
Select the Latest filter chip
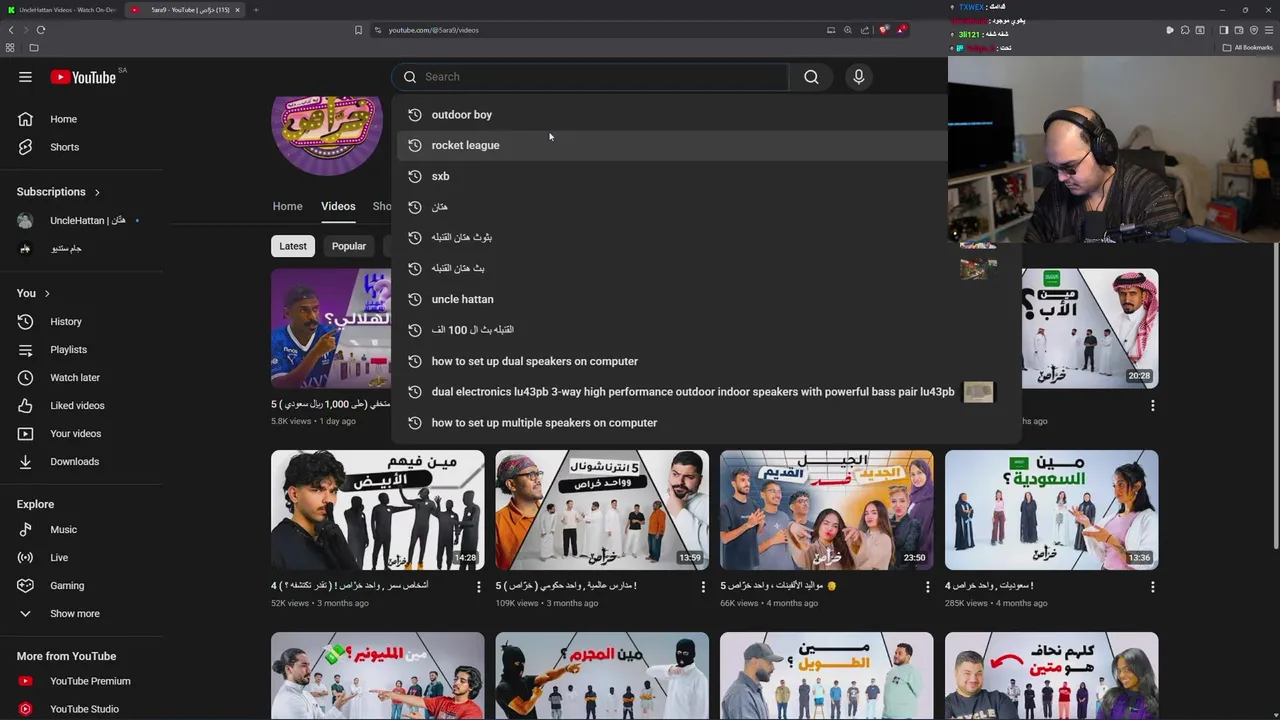[293, 246]
